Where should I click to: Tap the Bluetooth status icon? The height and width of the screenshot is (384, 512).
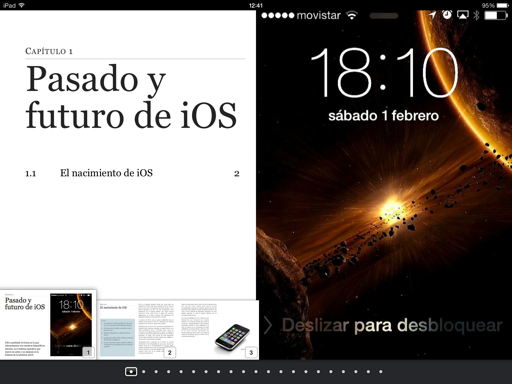pos(476,15)
